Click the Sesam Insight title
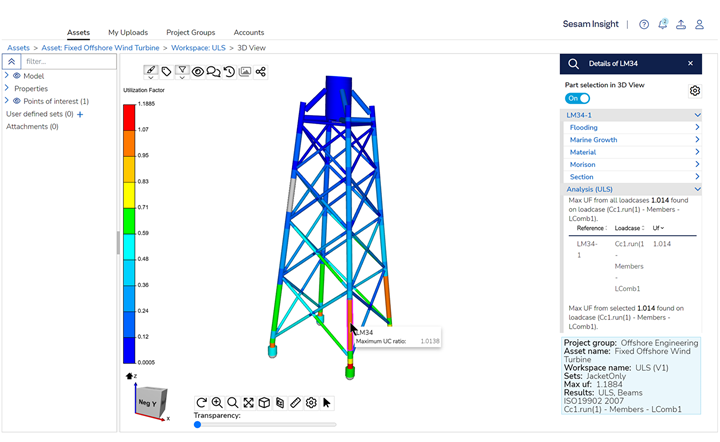The image size is (720, 442). pyautogui.click(x=591, y=24)
